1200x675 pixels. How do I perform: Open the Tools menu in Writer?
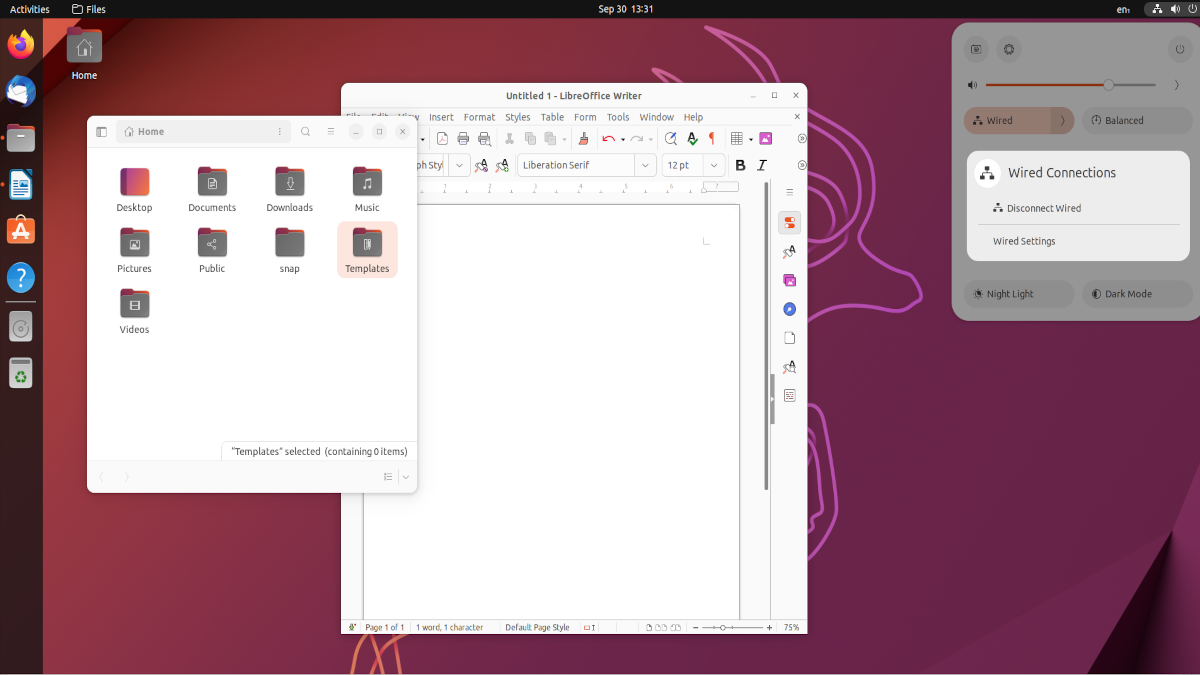tap(618, 117)
